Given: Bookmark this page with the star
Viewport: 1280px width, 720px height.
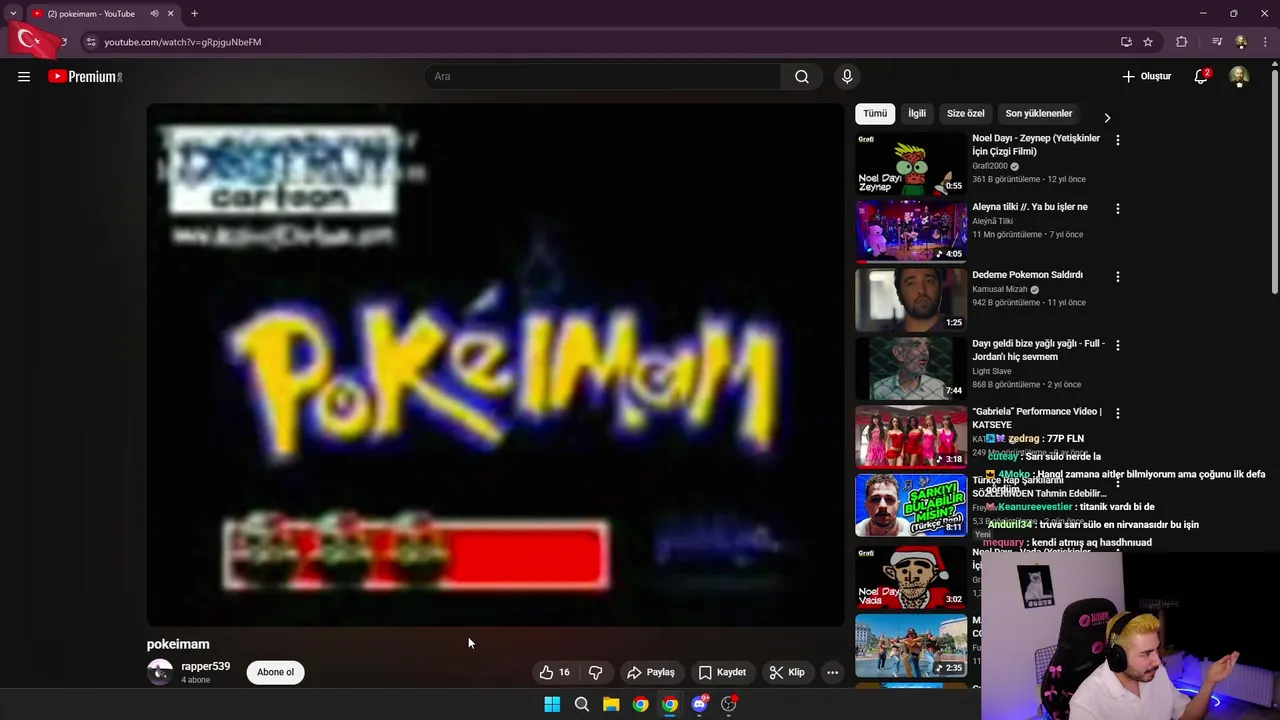Looking at the screenshot, I should point(1148,42).
